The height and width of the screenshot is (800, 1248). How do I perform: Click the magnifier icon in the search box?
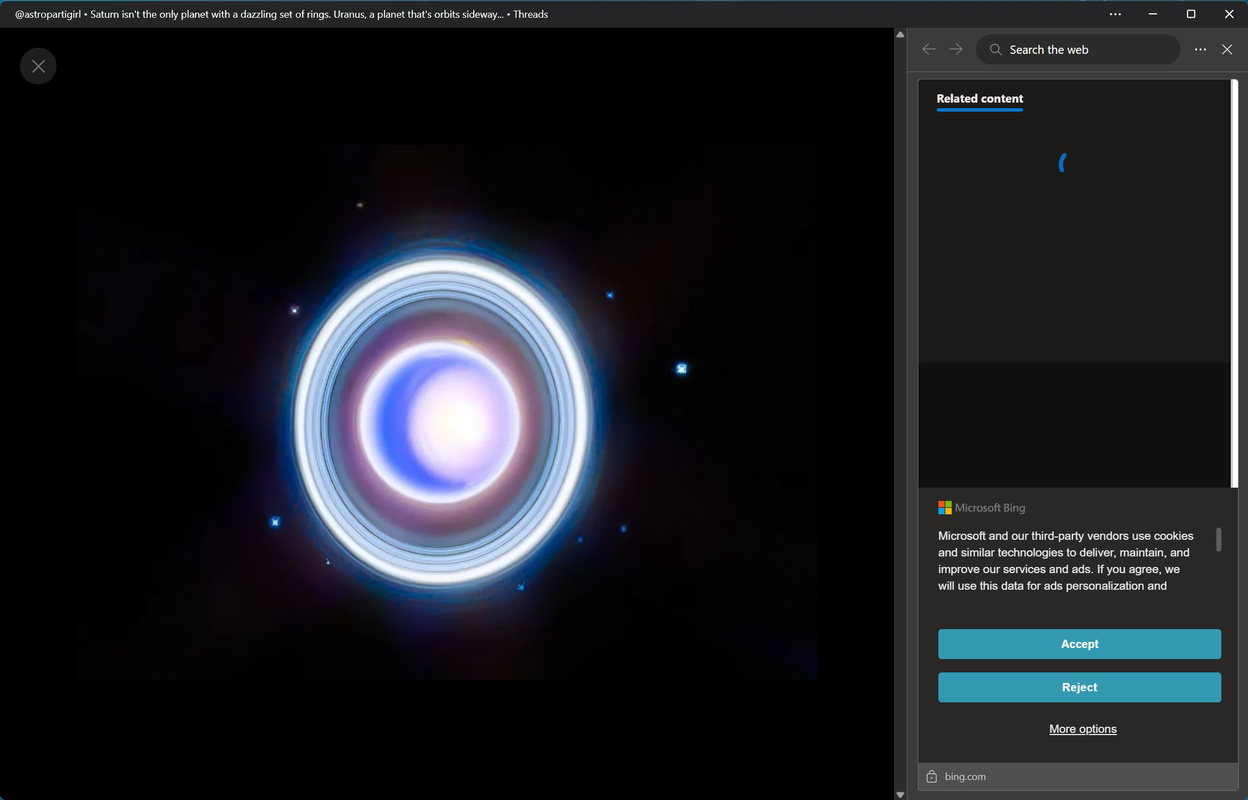click(x=995, y=49)
